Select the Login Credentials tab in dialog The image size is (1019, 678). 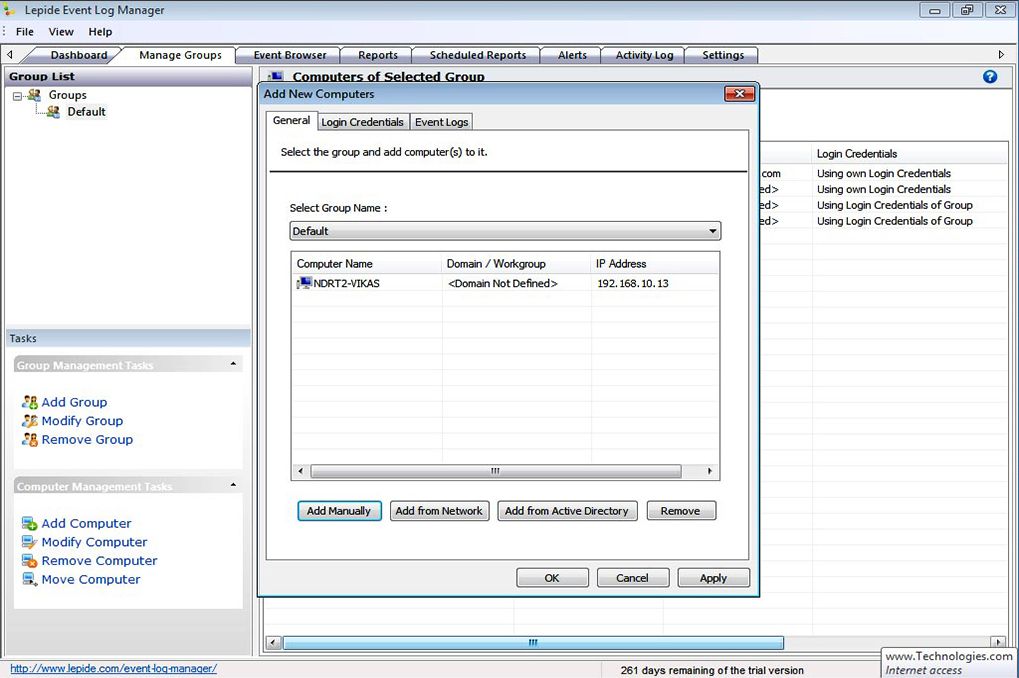point(362,122)
